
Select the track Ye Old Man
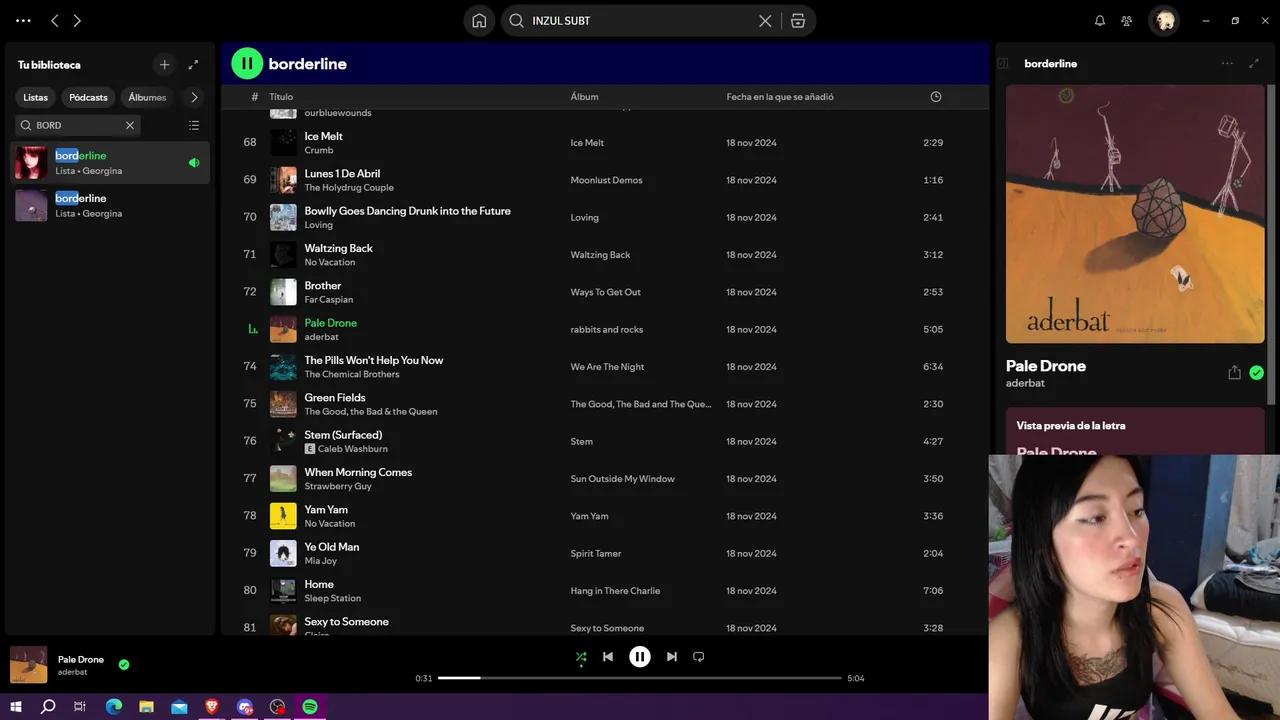point(331,547)
